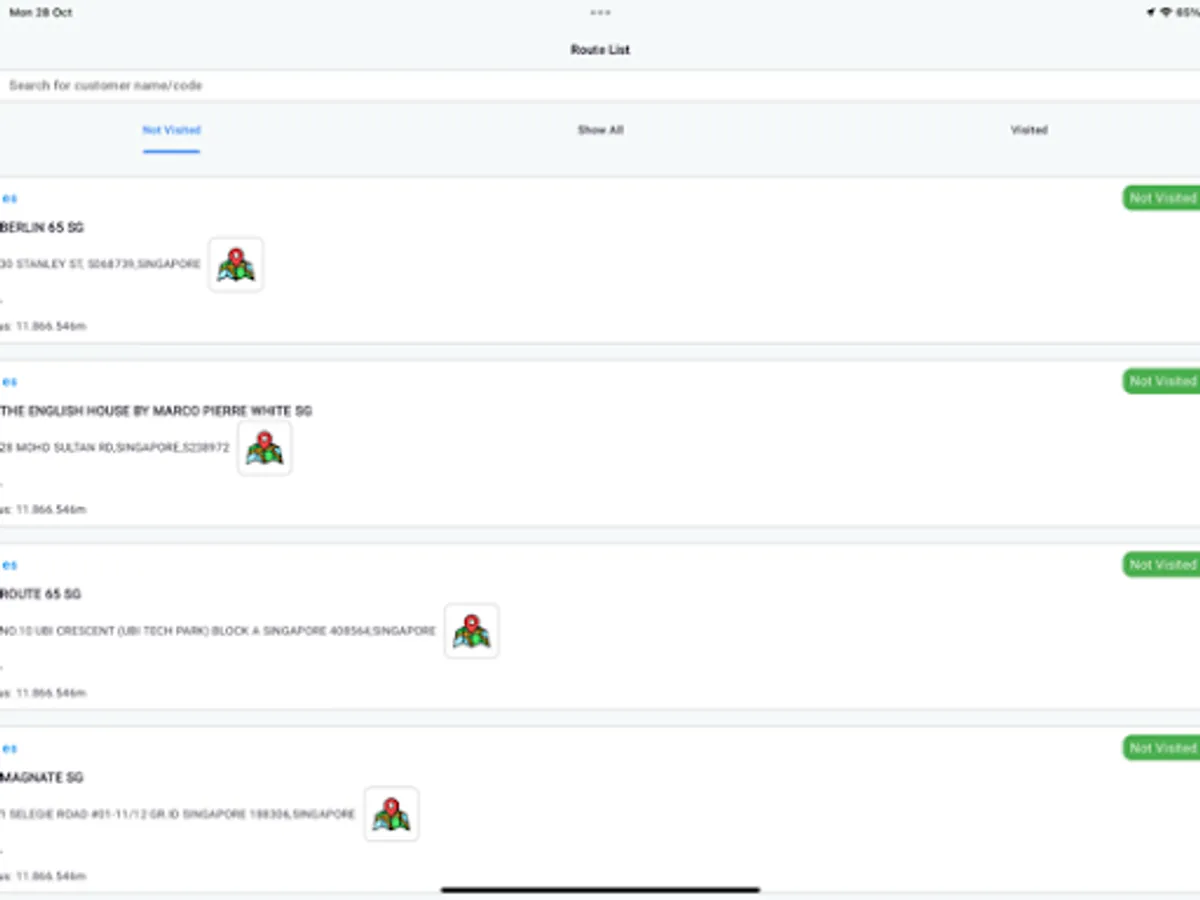Click Not Visited badge on BERLIN 65 SG

(x=1161, y=198)
